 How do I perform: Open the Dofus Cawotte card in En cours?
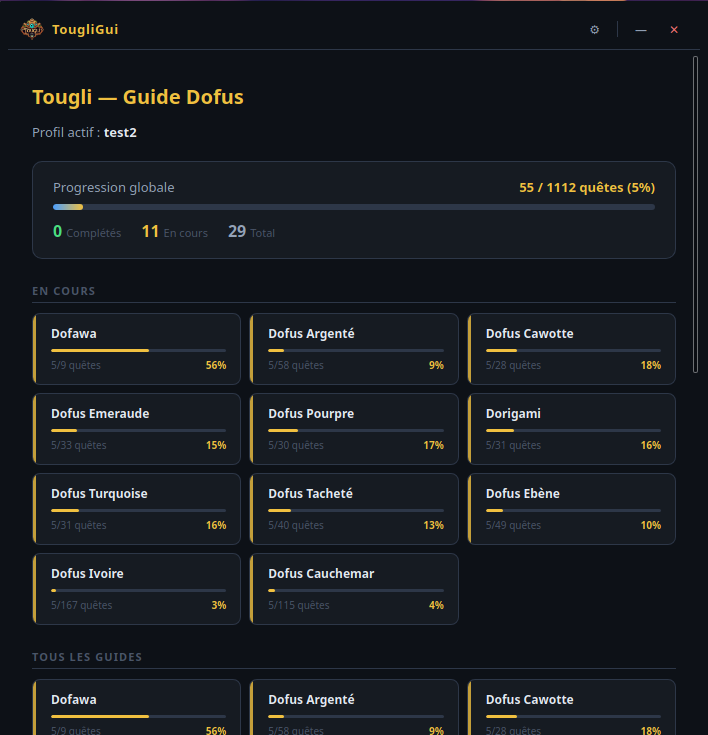coord(572,349)
